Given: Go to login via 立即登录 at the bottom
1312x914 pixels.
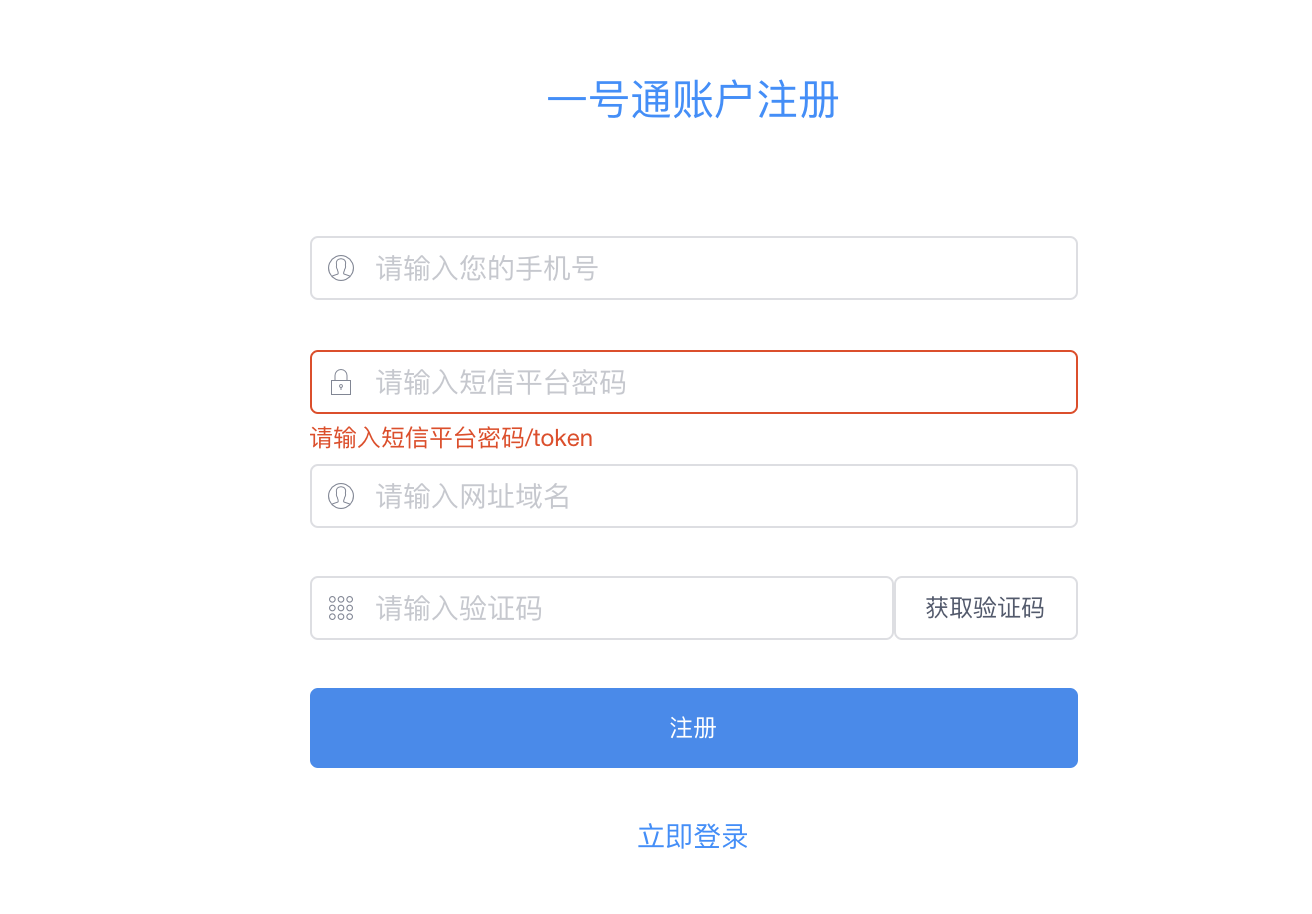Looking at the screenshot, I should pyautogui.click(x=693, y=836).
